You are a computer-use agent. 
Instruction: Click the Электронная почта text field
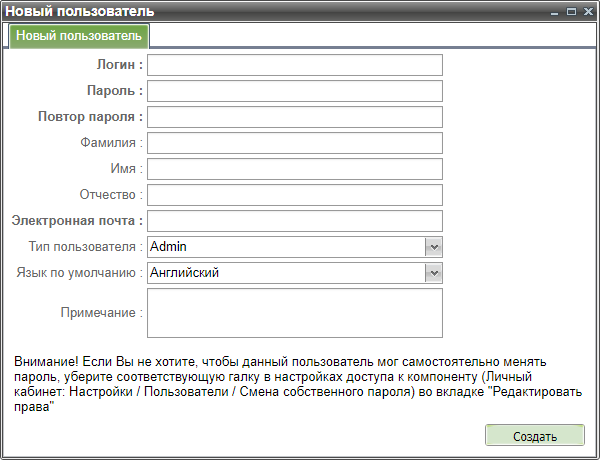(294, 221)
